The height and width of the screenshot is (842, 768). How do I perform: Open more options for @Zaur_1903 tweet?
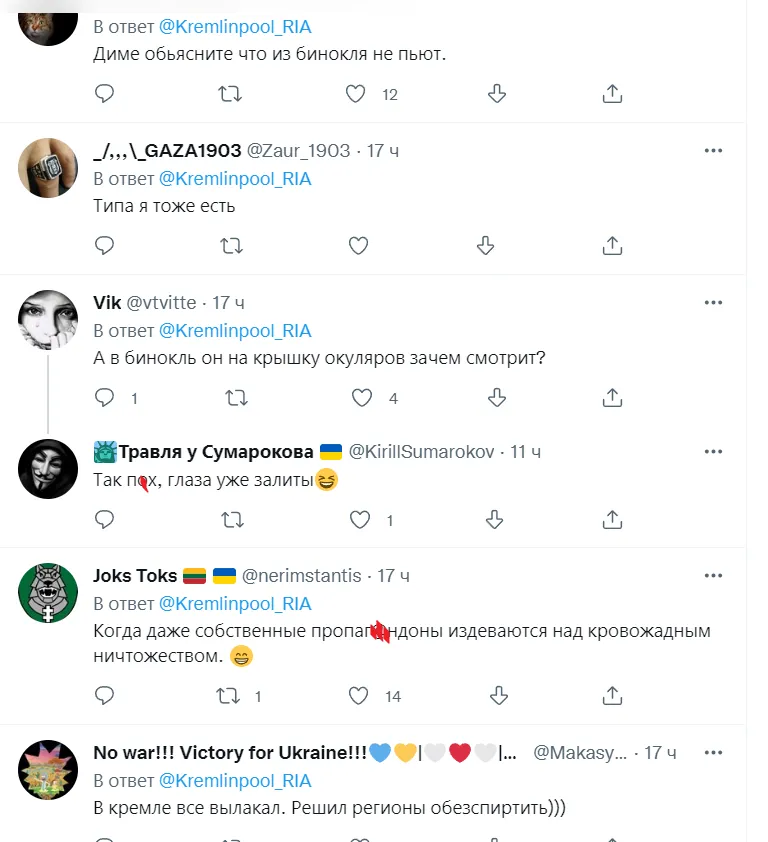(x=714, y=150)
